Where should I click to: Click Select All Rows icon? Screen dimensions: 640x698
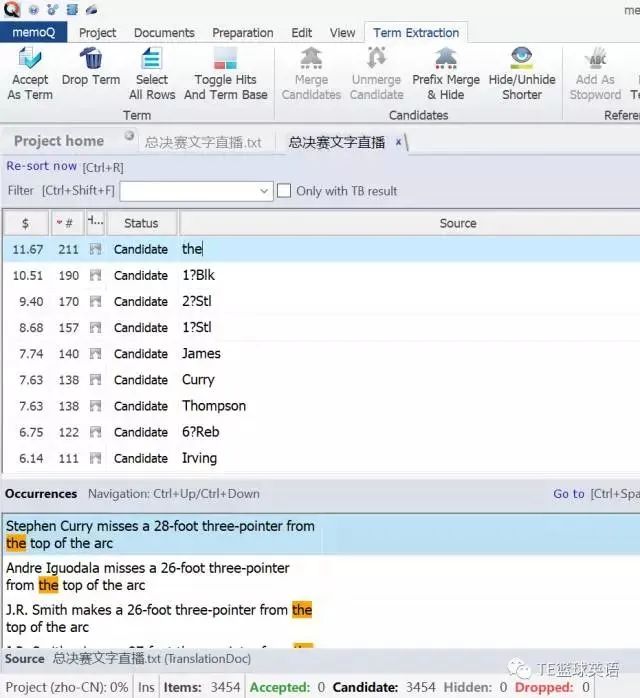pos(152,58)
